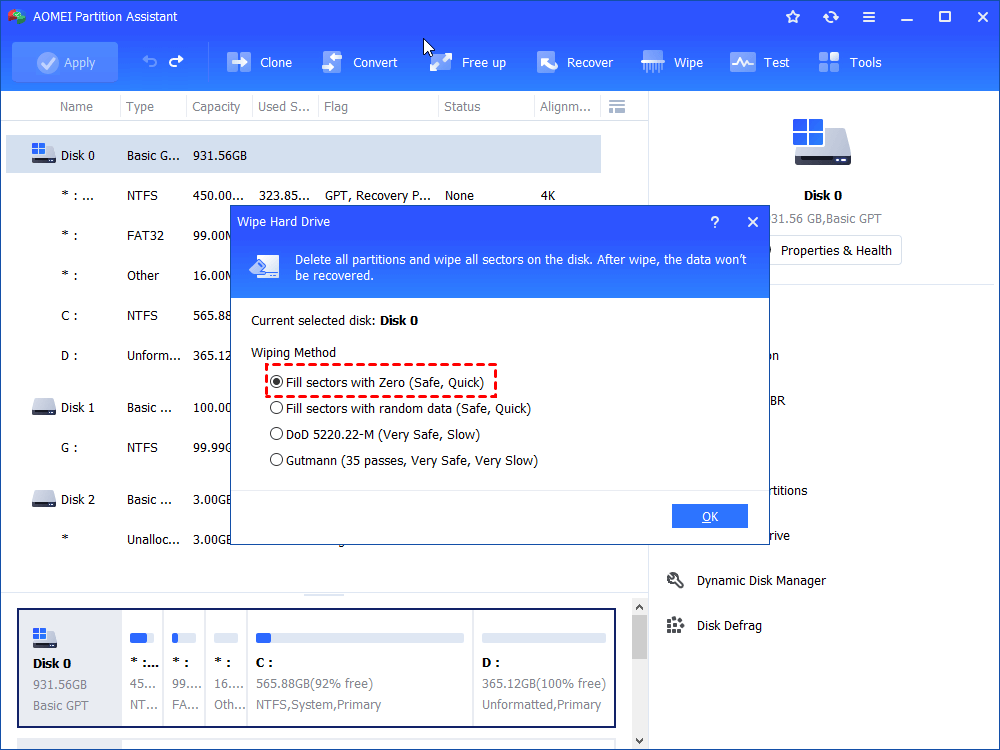Open the hamburger menu in title bar
1000x750 pixels.
coord(869,17)
